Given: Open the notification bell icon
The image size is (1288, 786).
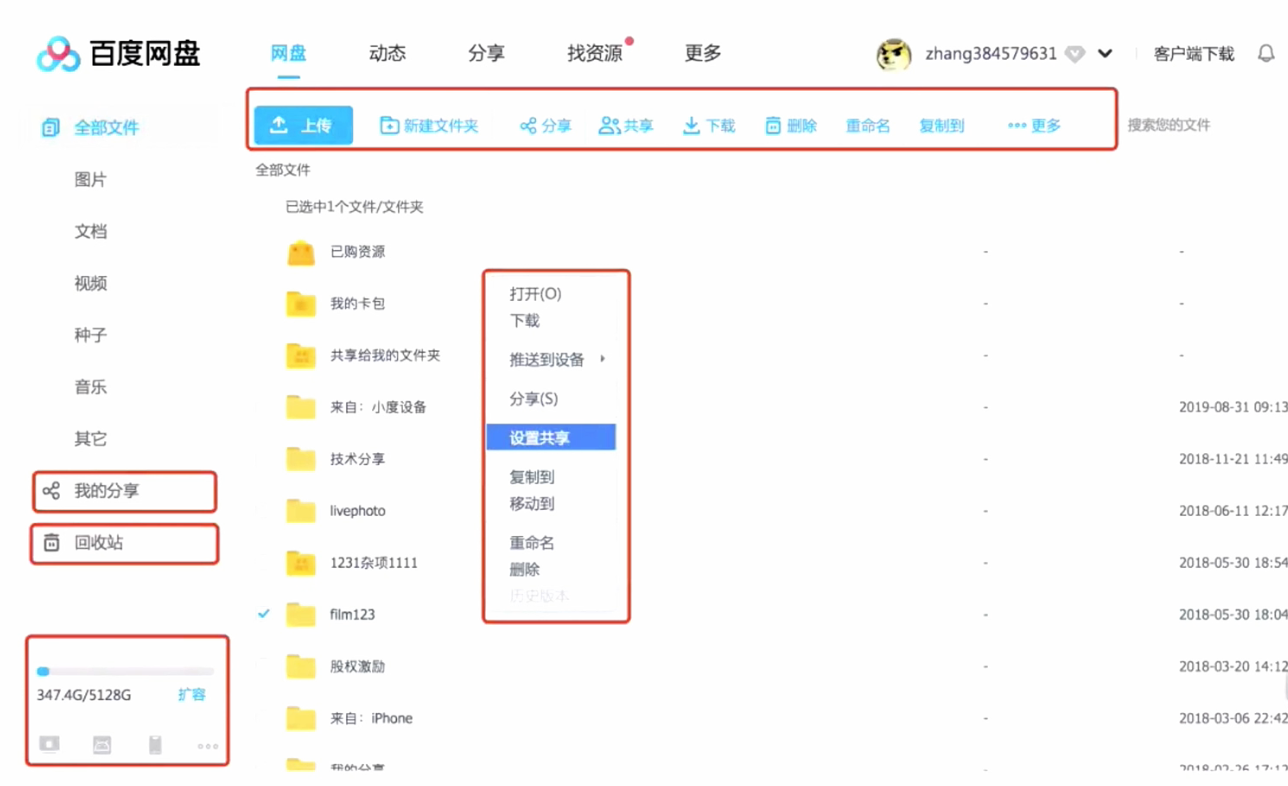Looking at the screenshot, I should tap(1266, 54).
